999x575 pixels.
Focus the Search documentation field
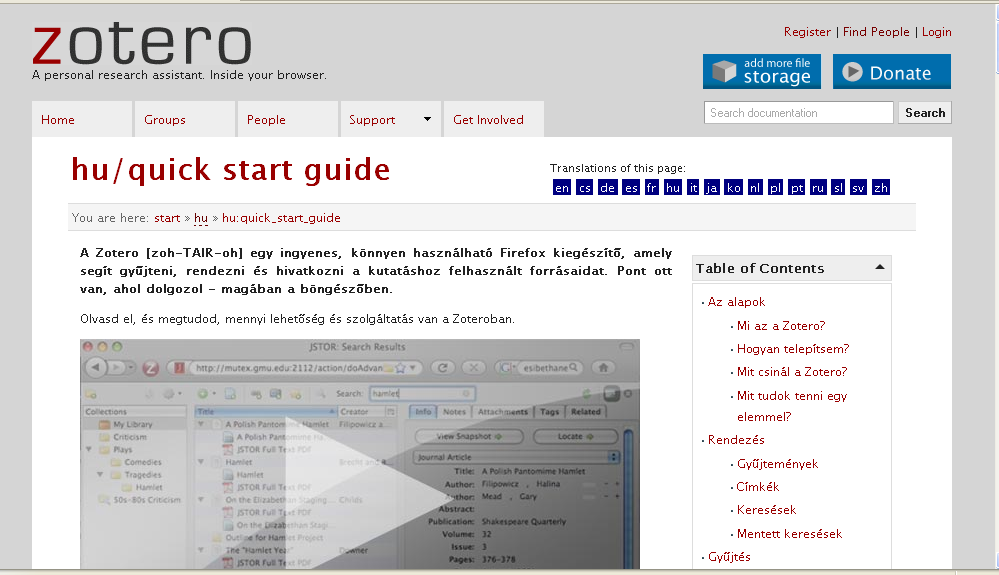pyautogui.click(x=798, y=113)
